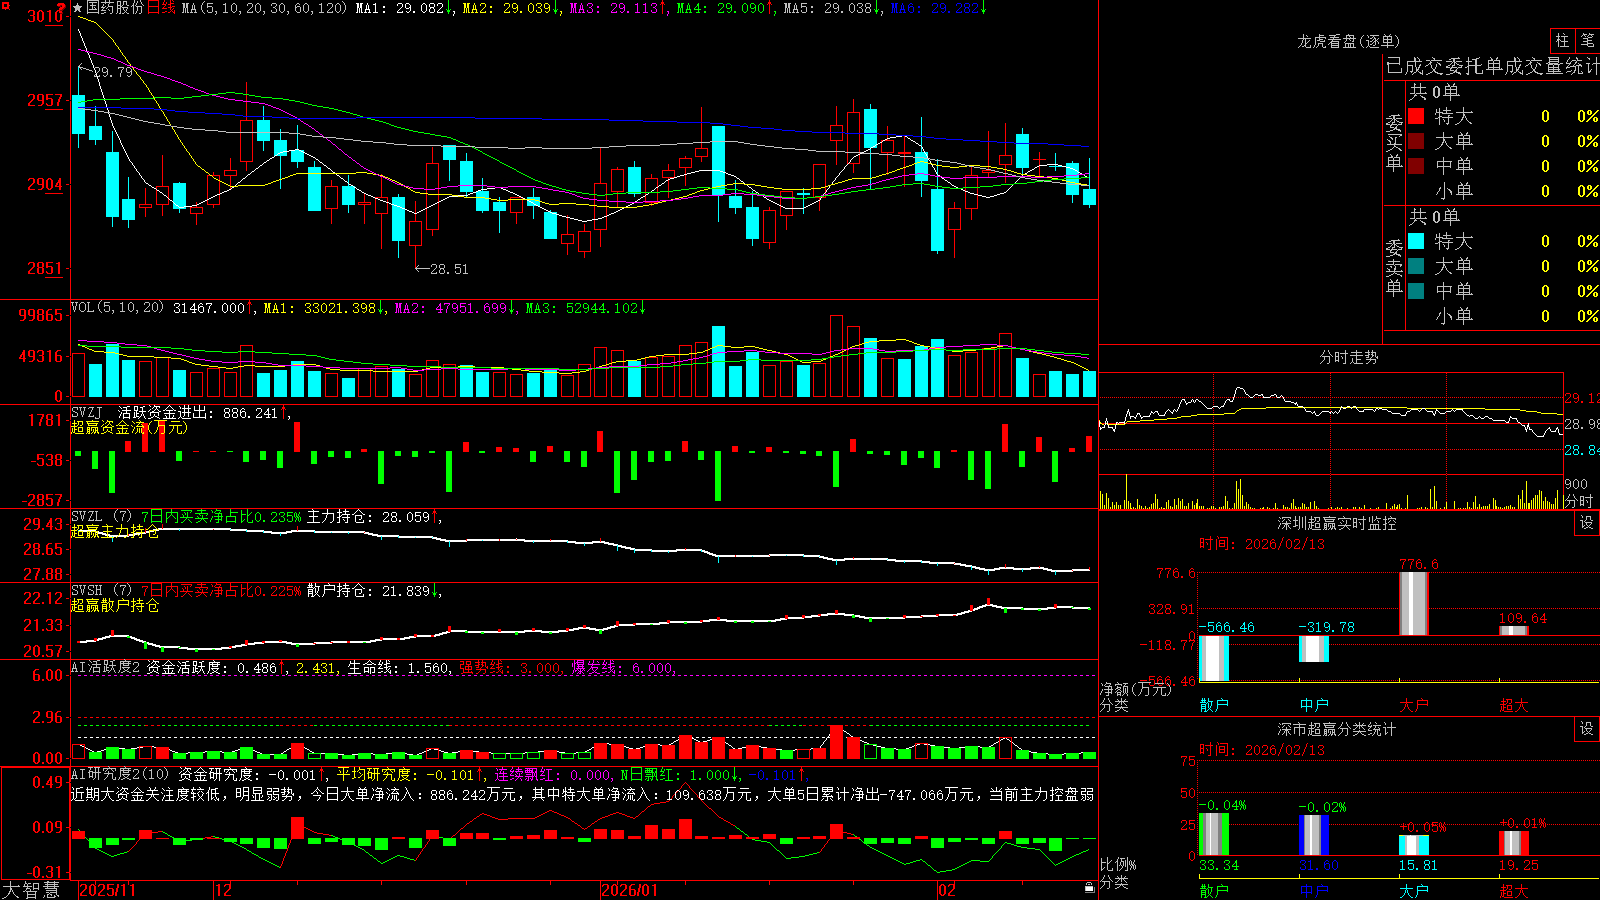Click the 12 month marker on the timeline
The width and height of the screenshot is (1600, 900).
click(223, 890)
